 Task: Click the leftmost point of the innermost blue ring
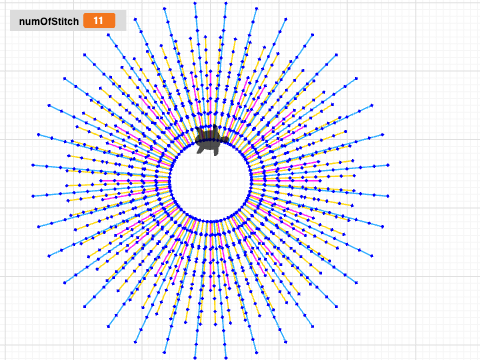(x=170, y=180)
